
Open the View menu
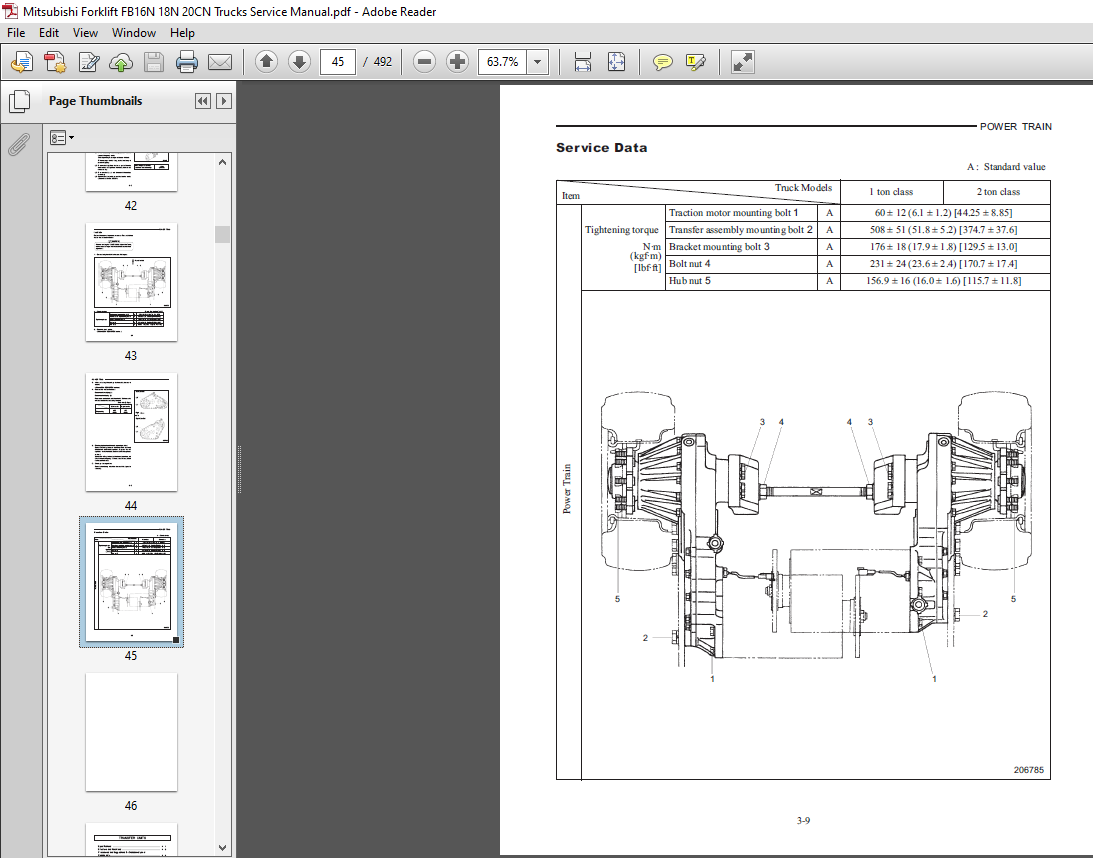[85, 33]
